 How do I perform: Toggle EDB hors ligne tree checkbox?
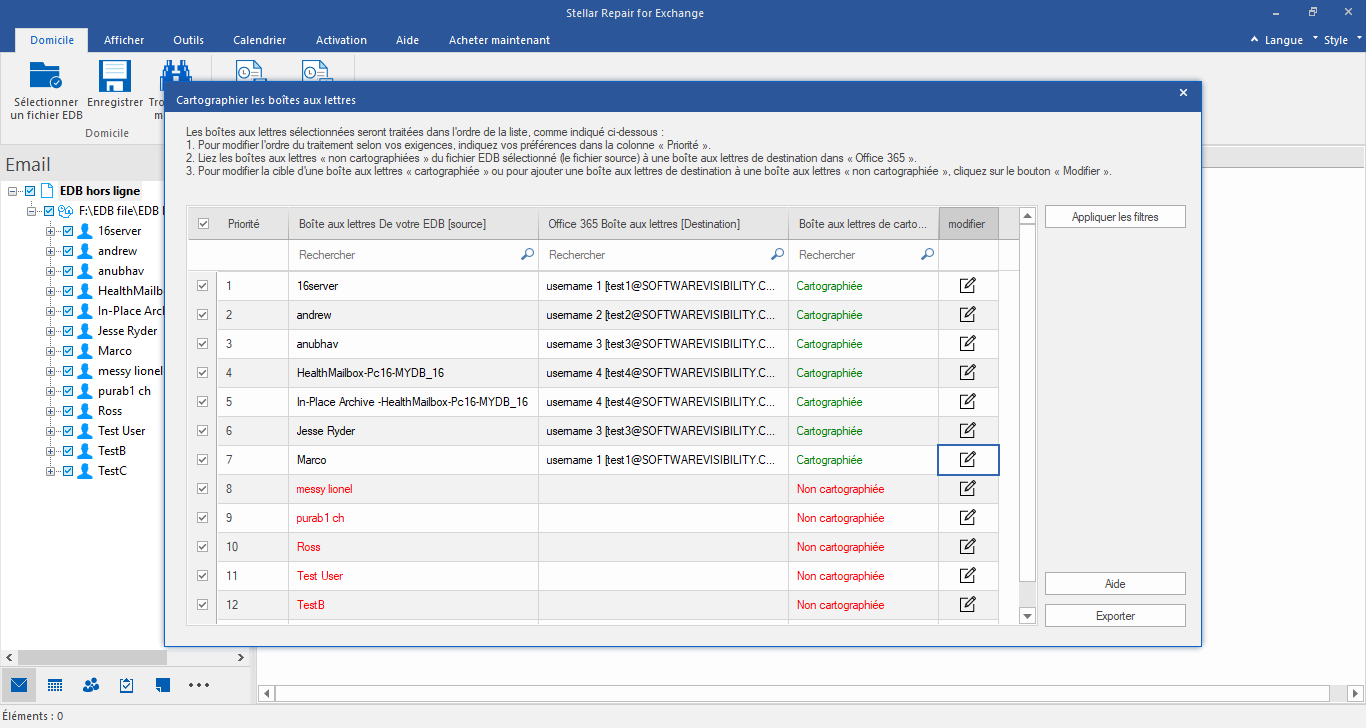pyautogui.click(x=30, y=191)
